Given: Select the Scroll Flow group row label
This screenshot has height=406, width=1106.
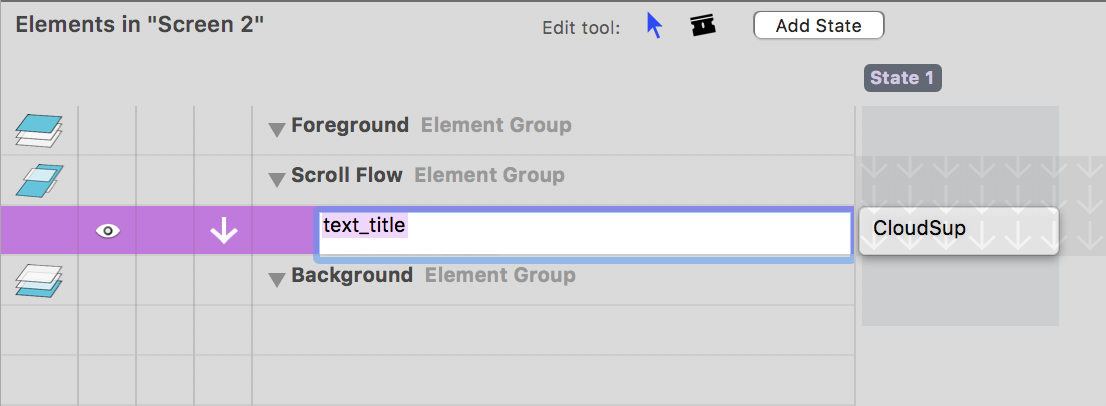Looking at the screenshot, I should tap(346, 176).
